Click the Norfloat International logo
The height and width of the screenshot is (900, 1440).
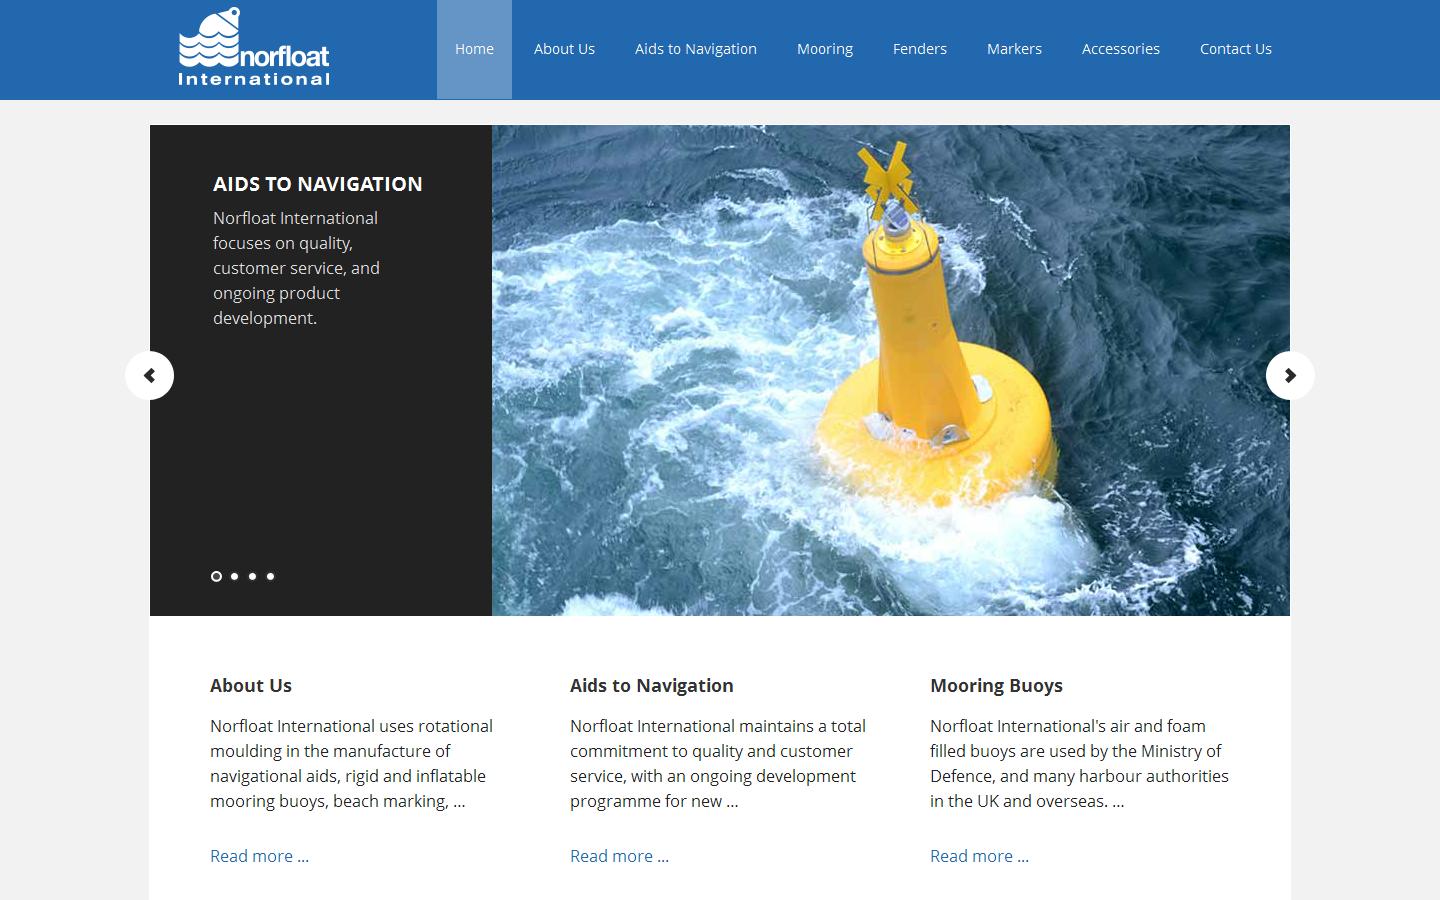pyautogui.click(x=255, y=45)
